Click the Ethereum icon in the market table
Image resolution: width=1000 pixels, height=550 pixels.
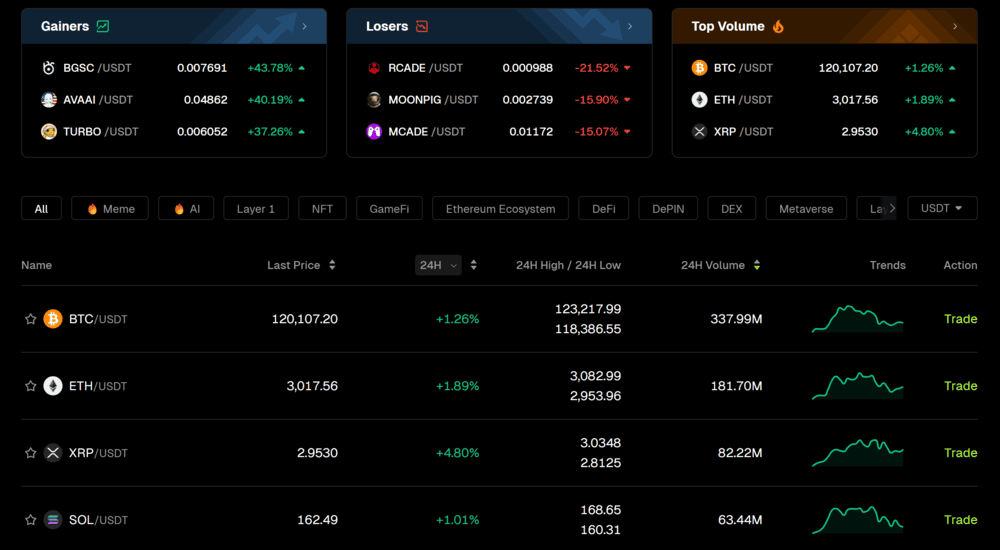[x=53, y=386]
